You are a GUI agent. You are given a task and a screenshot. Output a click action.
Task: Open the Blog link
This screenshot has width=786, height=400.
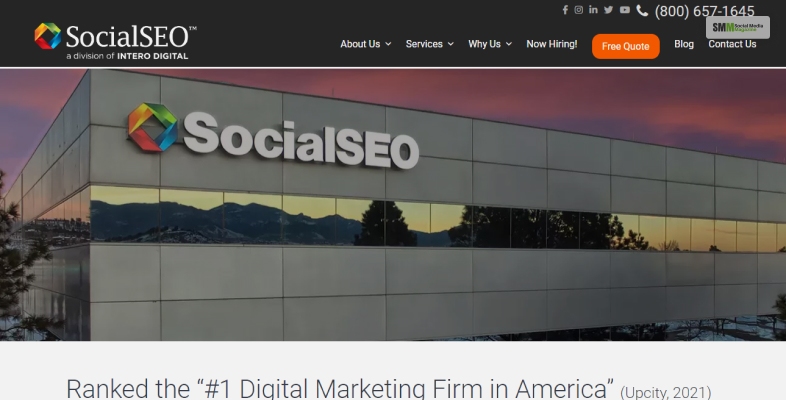[x=684, y=44]
